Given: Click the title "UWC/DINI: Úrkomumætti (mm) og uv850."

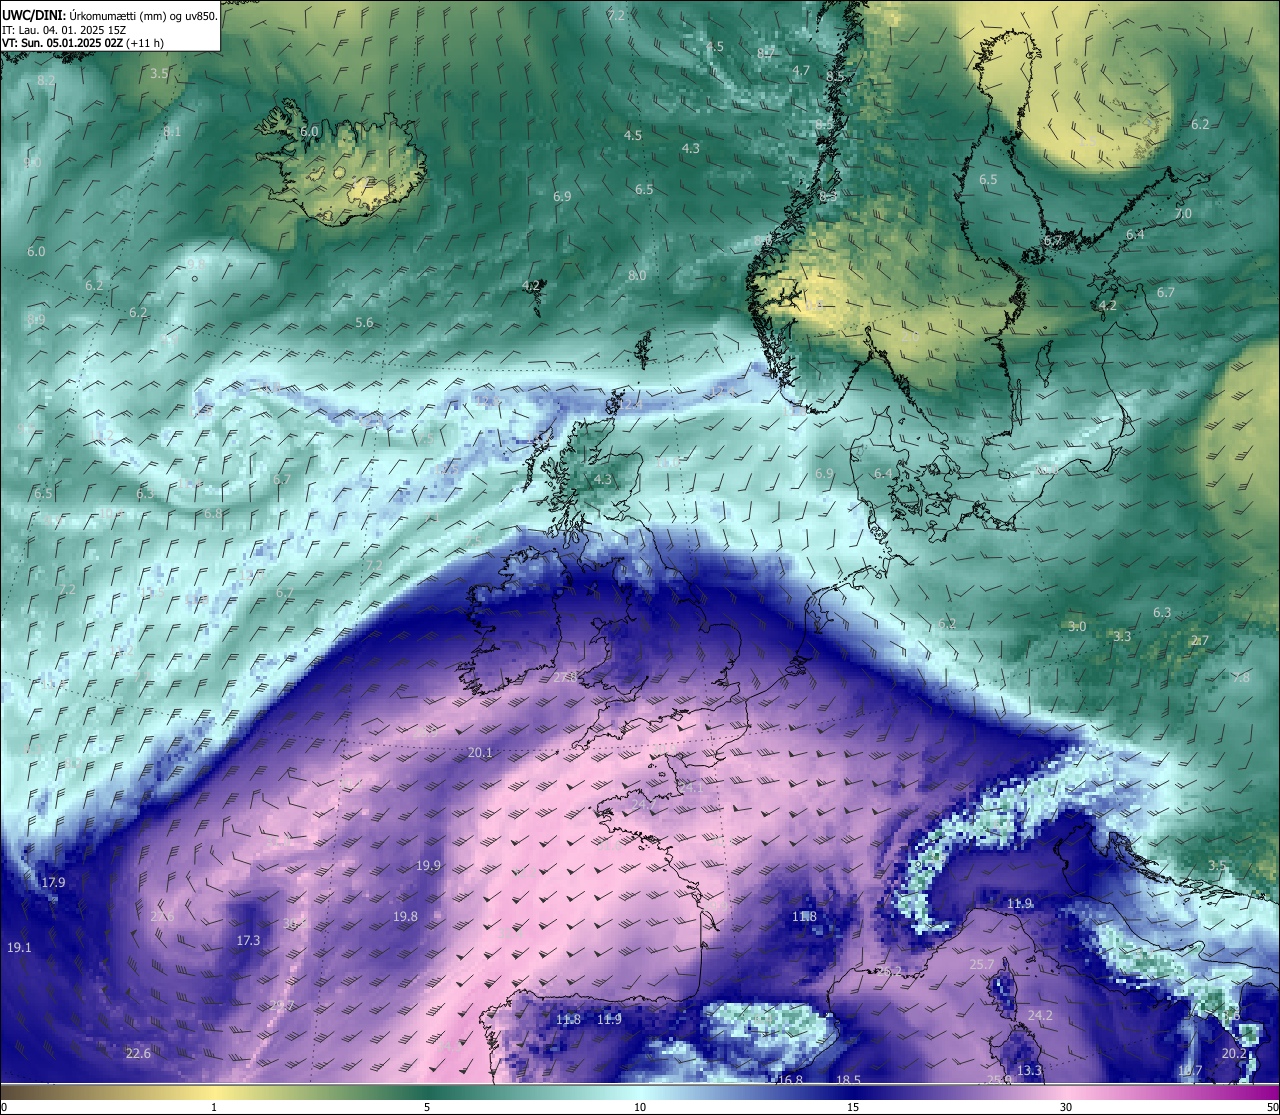Looking at the screenshot, I should pos(109,16).
